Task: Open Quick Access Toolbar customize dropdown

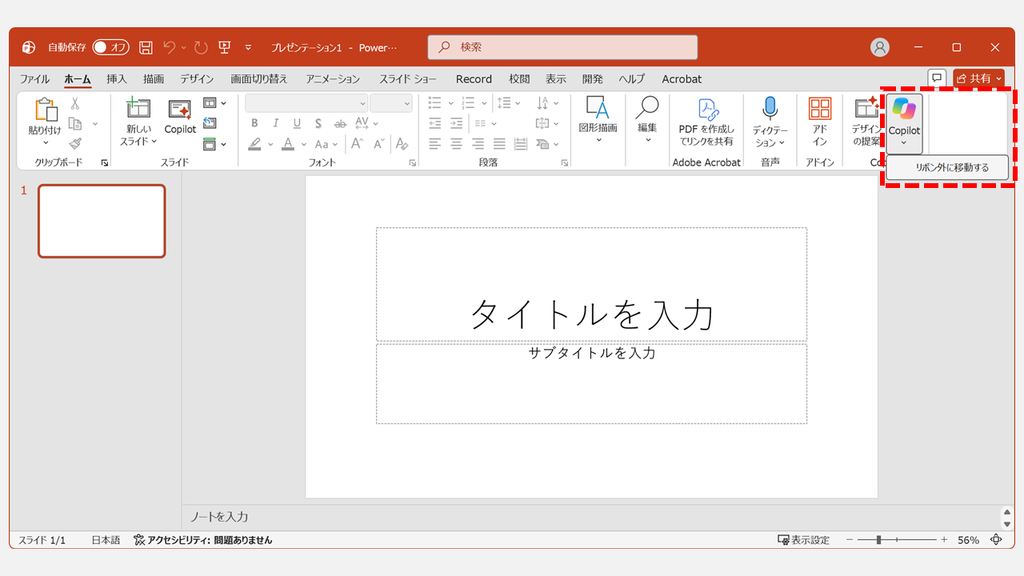Action: point(248,47)
